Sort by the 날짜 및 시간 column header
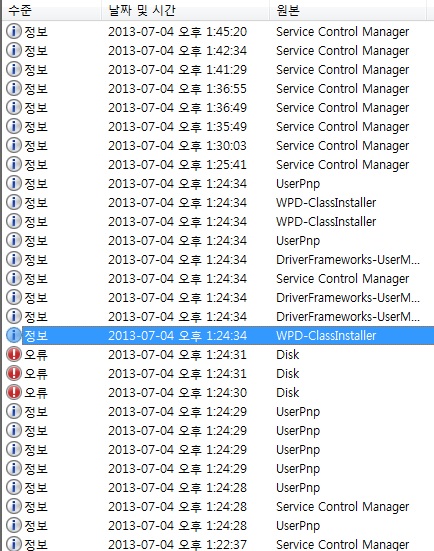Viewport: 434px width, 551px height. click(186, 10)
